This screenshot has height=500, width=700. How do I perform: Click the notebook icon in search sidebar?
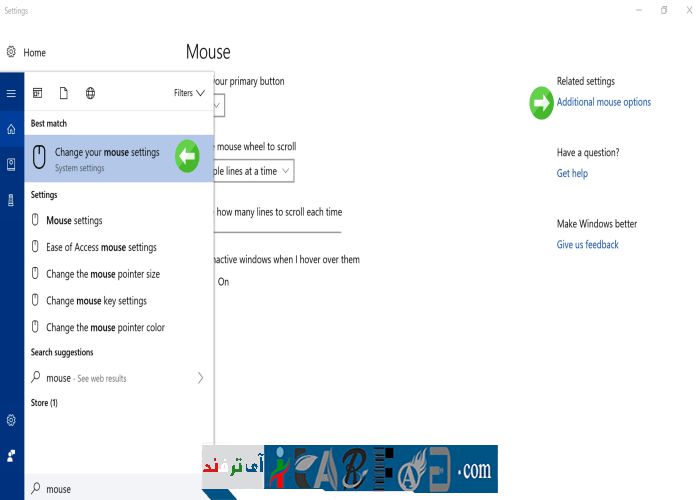point(11,164)
